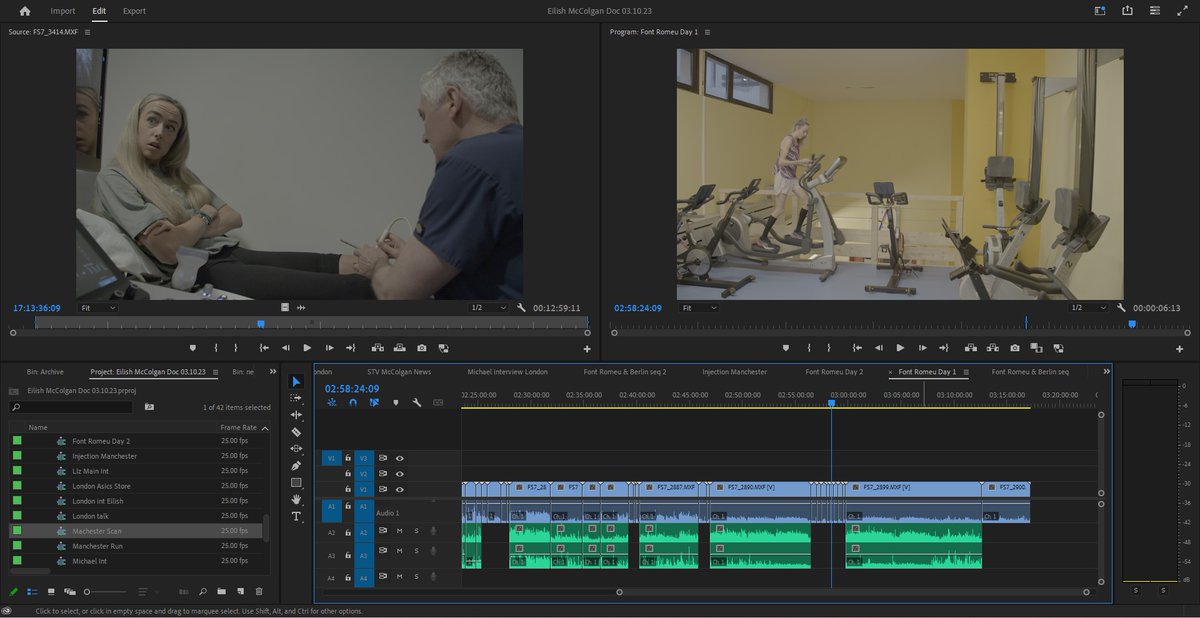The height and width of the screenshot is (618, 1200).
Task: Switch to Import workspace tab
Action: (63, 11)
